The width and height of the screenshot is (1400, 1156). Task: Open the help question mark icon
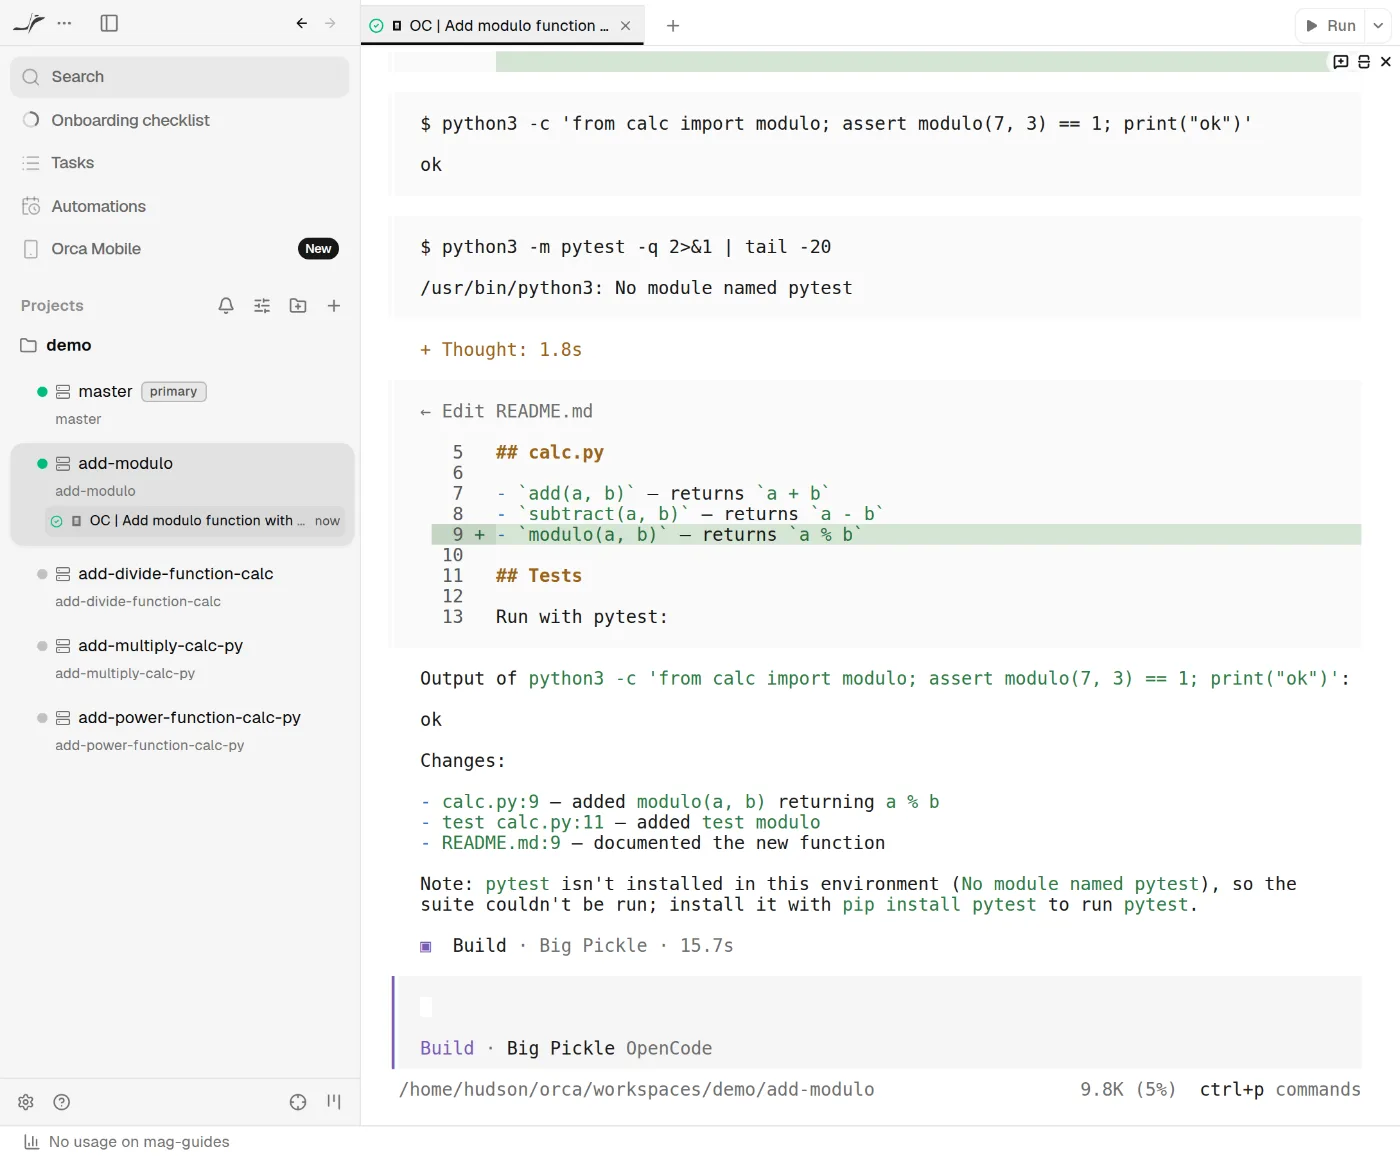[x=62, y=1102]
